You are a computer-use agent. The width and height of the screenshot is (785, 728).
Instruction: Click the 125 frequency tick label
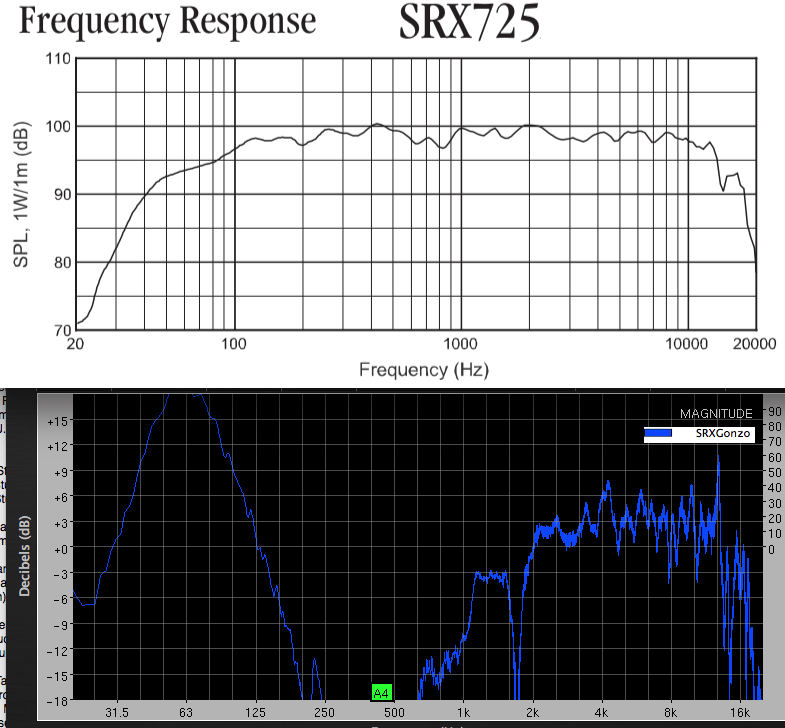255,712
